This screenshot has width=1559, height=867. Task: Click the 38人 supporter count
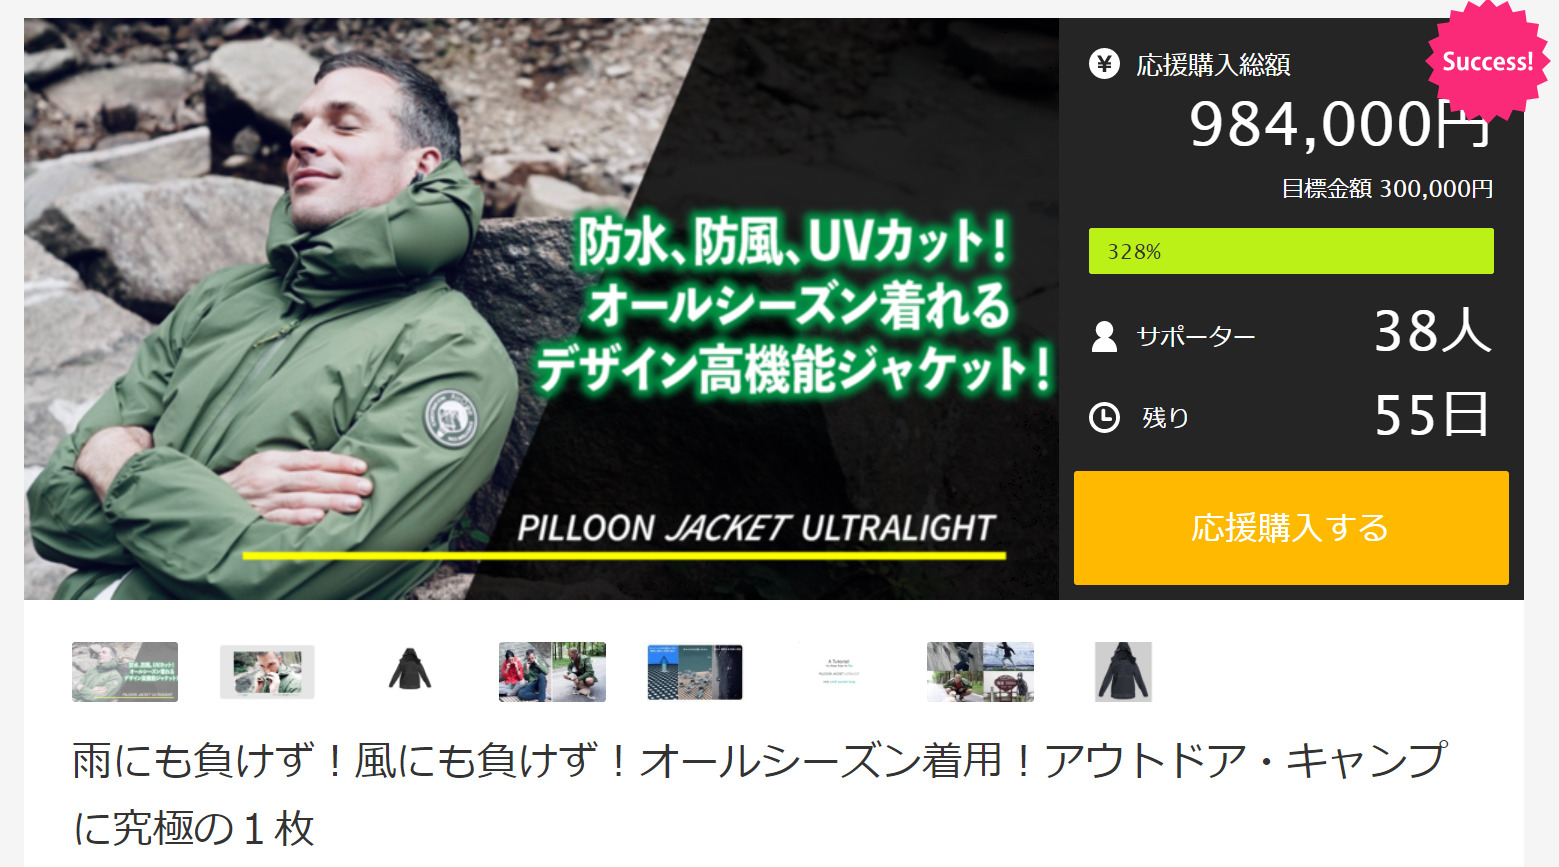tap(1433, 331)
